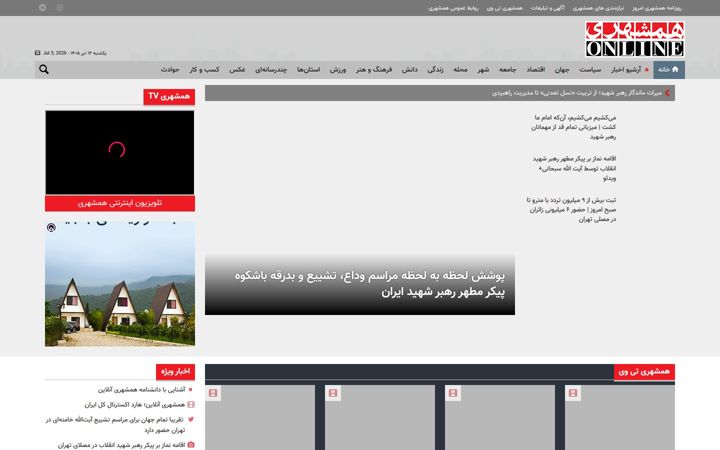Open the زندگی section

pos(435,70)
